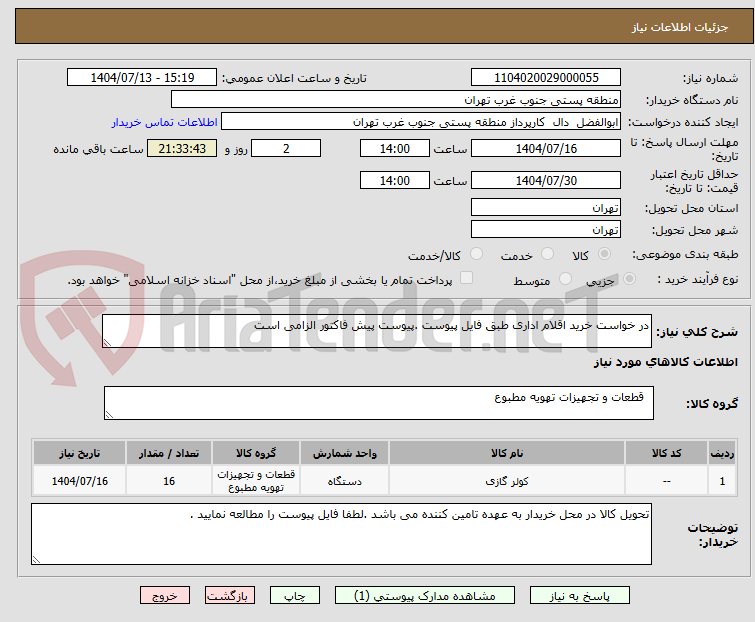
Task: Toggle the اسناد خزانه اسلامی payment checkbox
Action: point(466,278)
